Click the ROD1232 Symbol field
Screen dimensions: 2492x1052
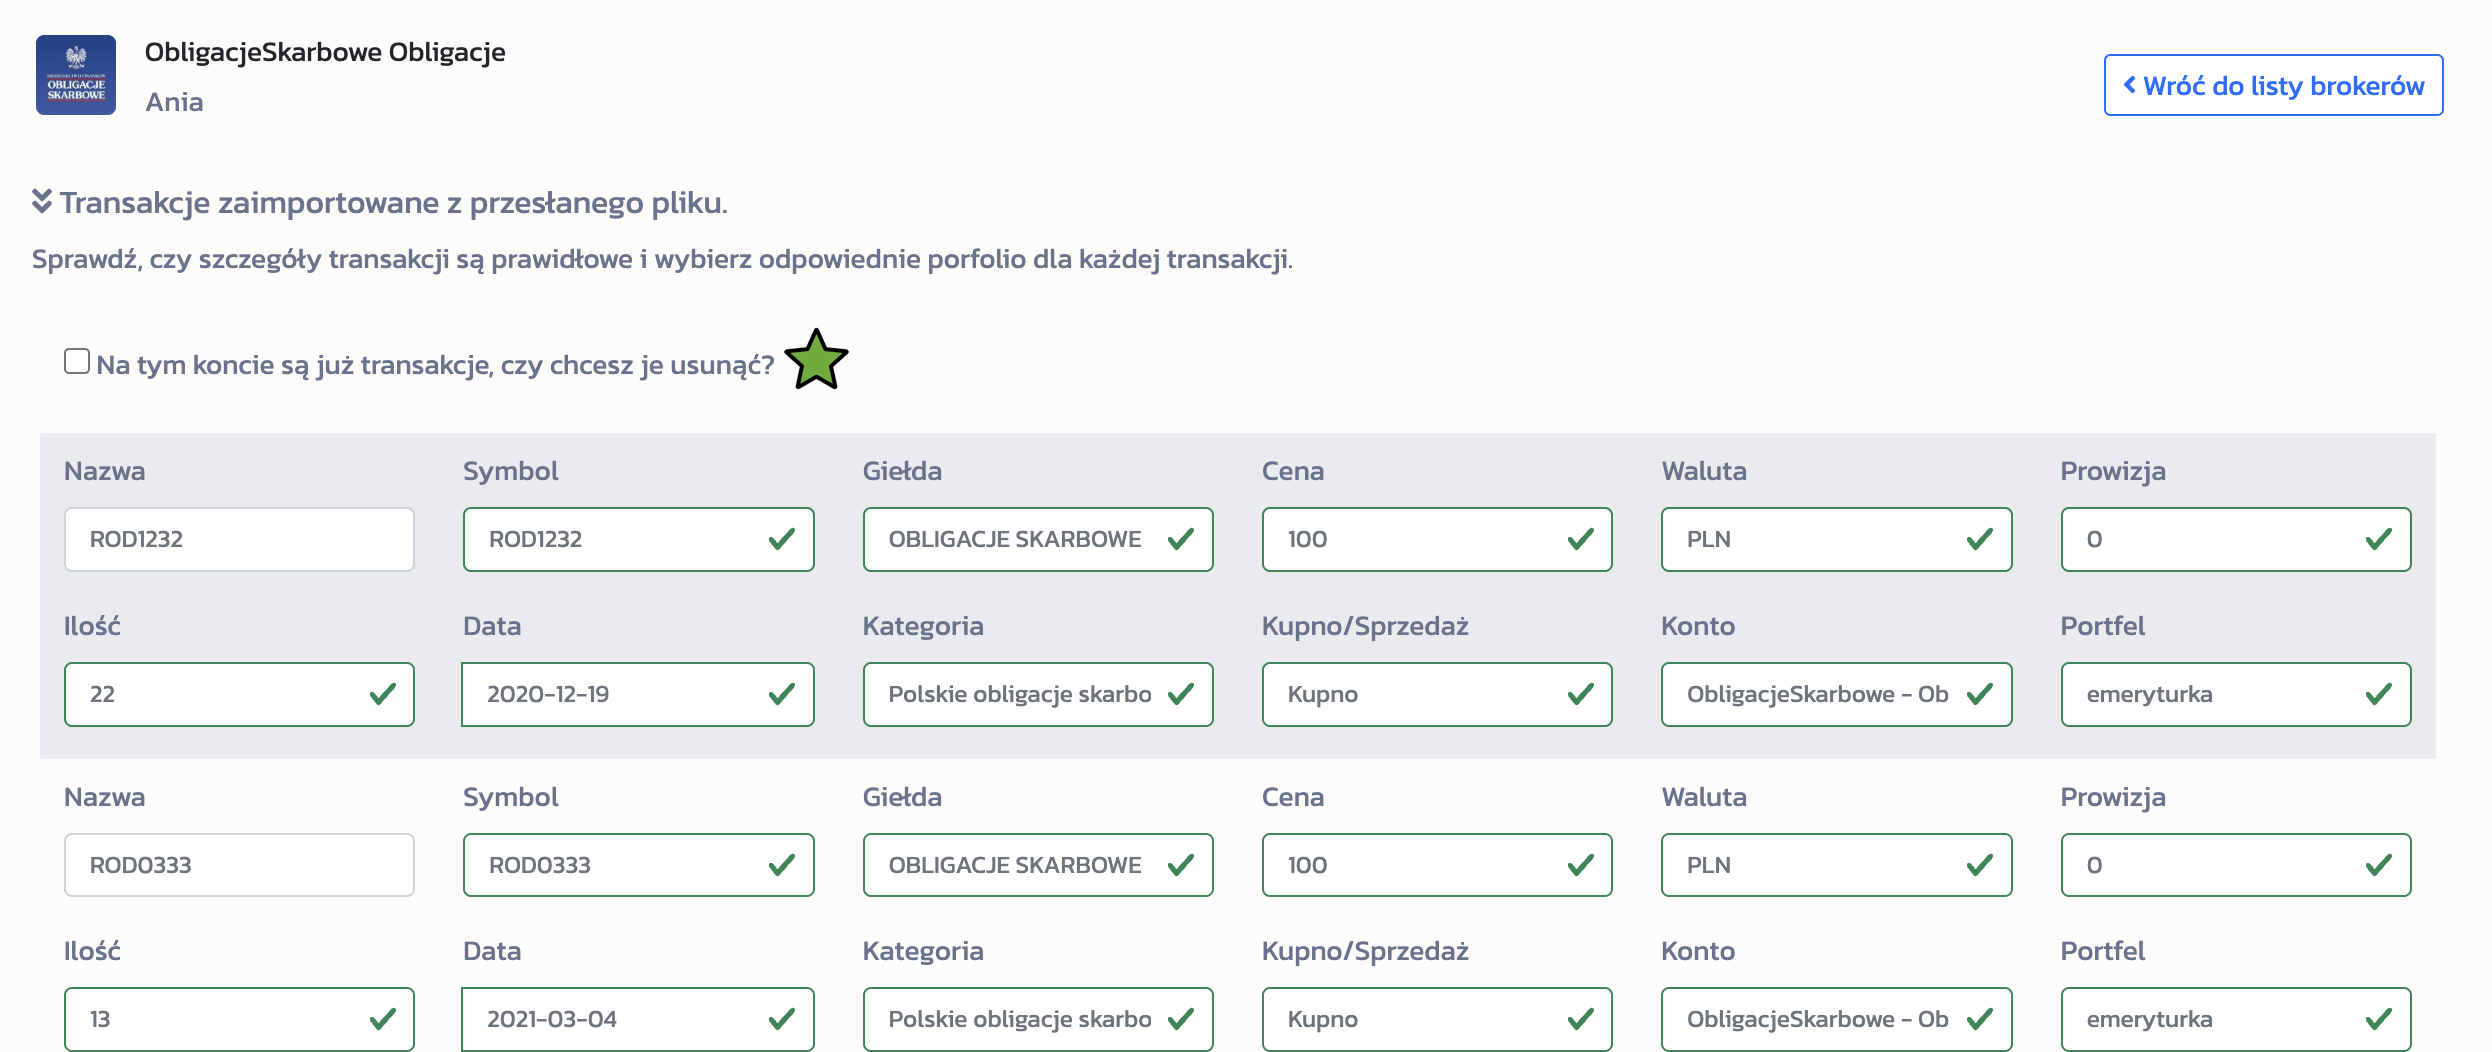(638, 540)
